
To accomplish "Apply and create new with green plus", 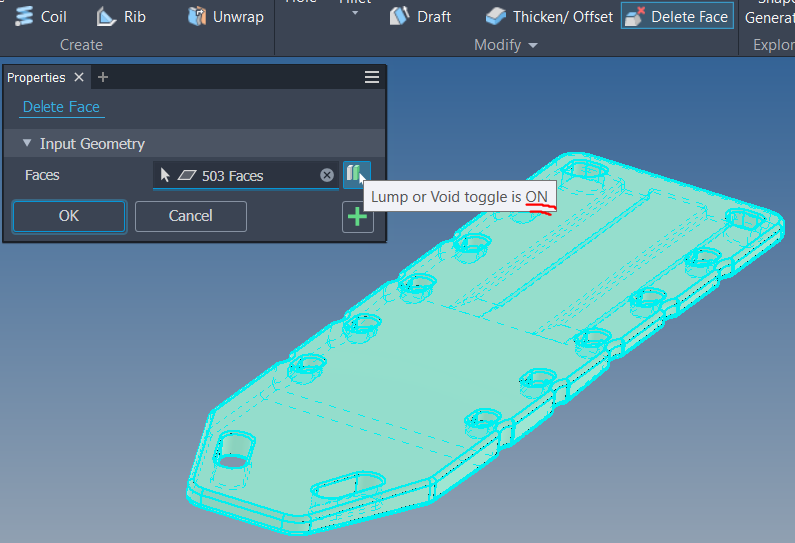I will (x=357, y=216).
